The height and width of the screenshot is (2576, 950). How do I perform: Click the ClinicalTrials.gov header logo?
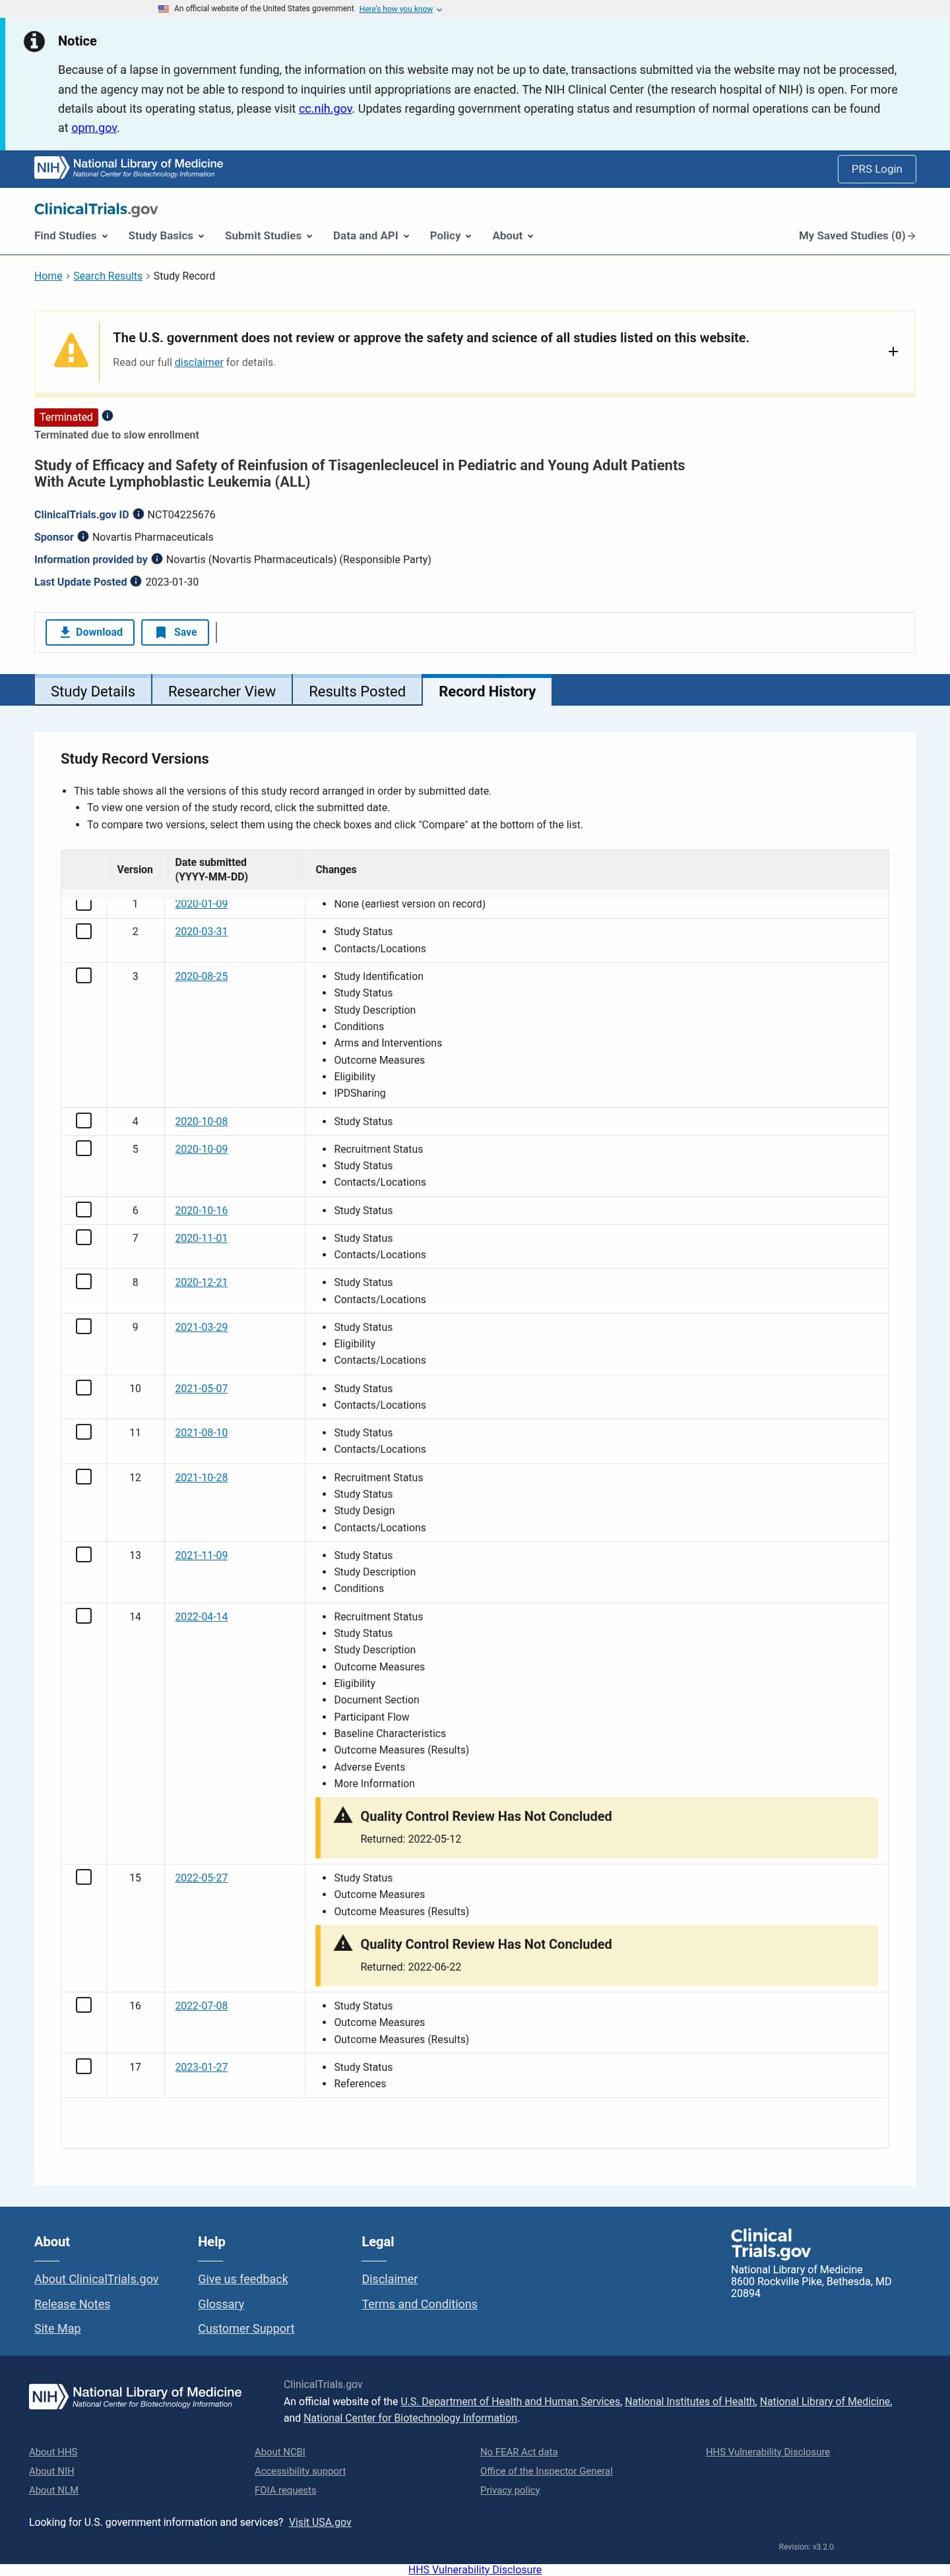coord(96,209)
